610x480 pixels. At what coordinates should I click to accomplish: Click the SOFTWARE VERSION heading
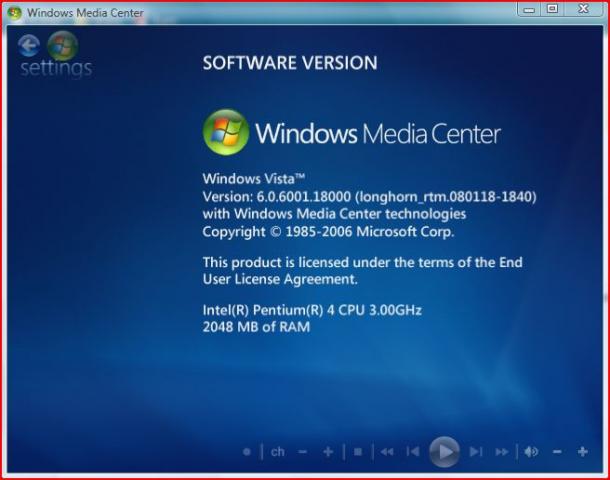pyautogui.click(x=290, y=63)
